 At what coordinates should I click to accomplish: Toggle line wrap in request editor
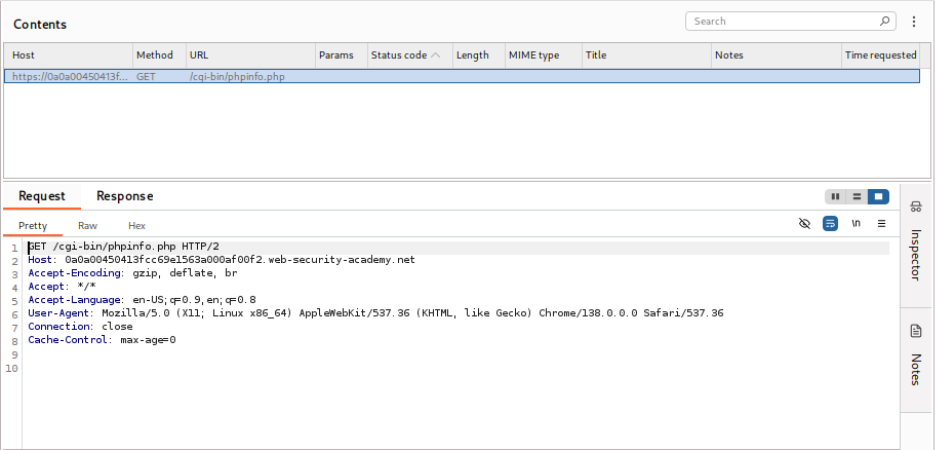pyautogui.click(x=830, y=224)
